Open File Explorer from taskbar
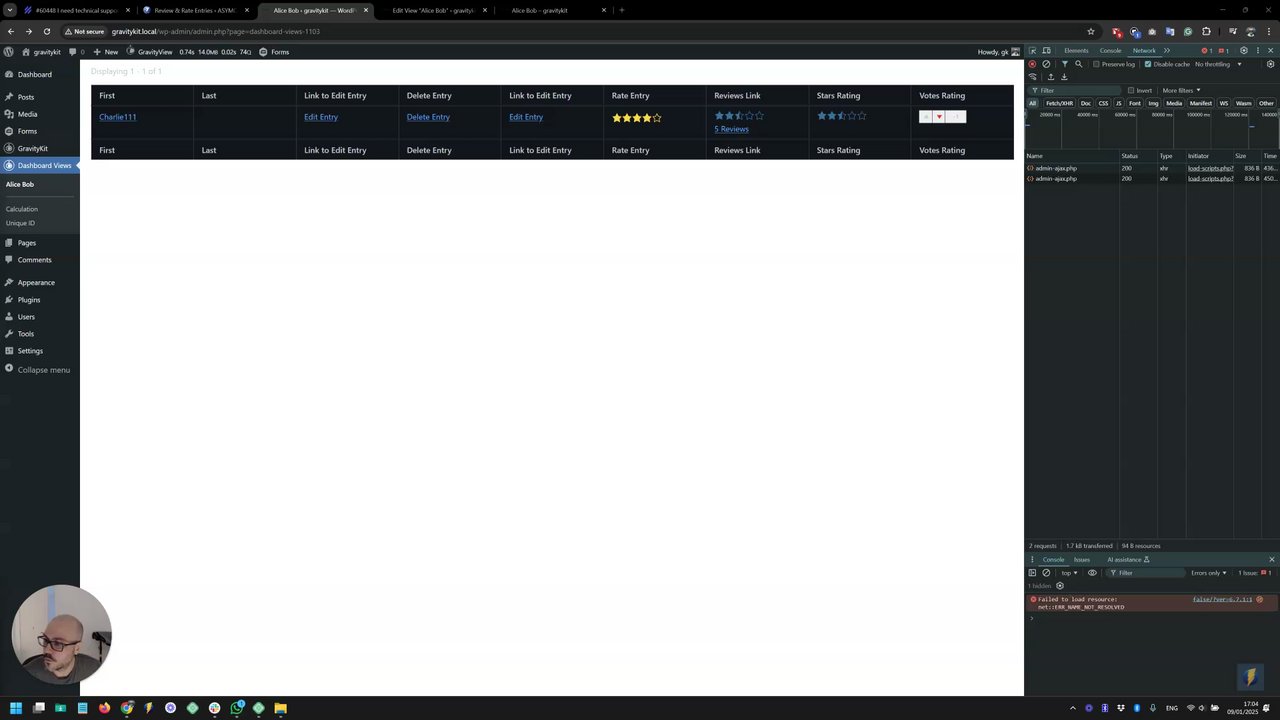Image resolution: width=1280 pixels, height=720 pixels. 281,708
